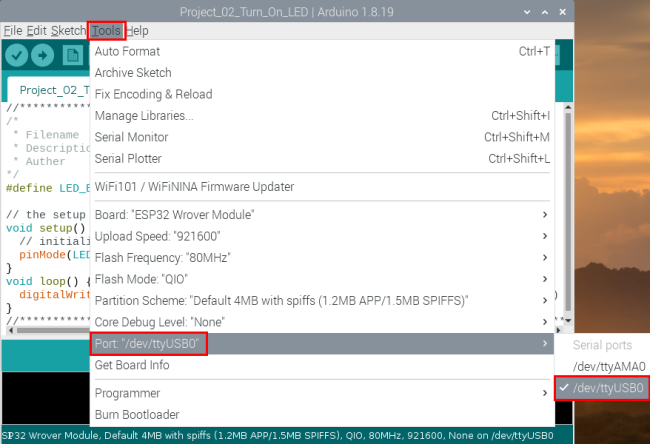Image resolution: width=650 pixels, height=444 pixels.
Task: Click the 'Auther' comment line
Action: pyautogui.click(x=39, y=161)
